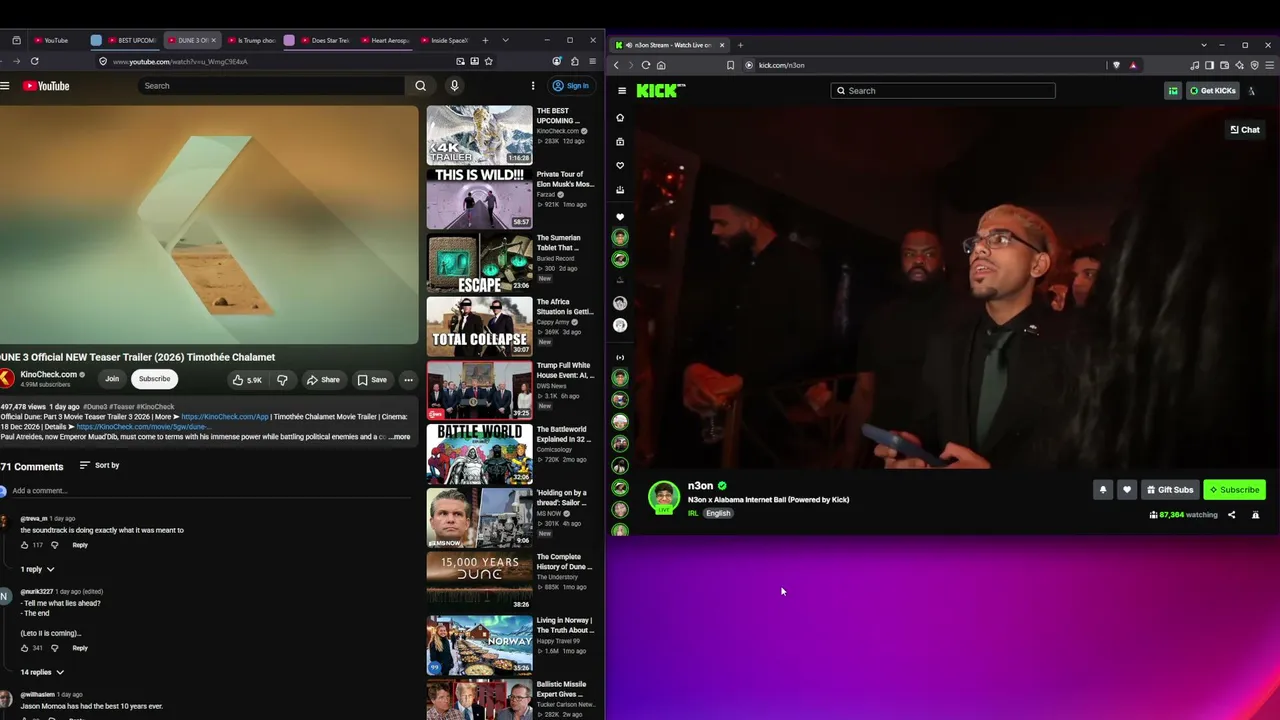Save the Dune 3 video to playlist
Viewport: 1280px width, 720px height.
pyautogui.click(x=372, y=380)
